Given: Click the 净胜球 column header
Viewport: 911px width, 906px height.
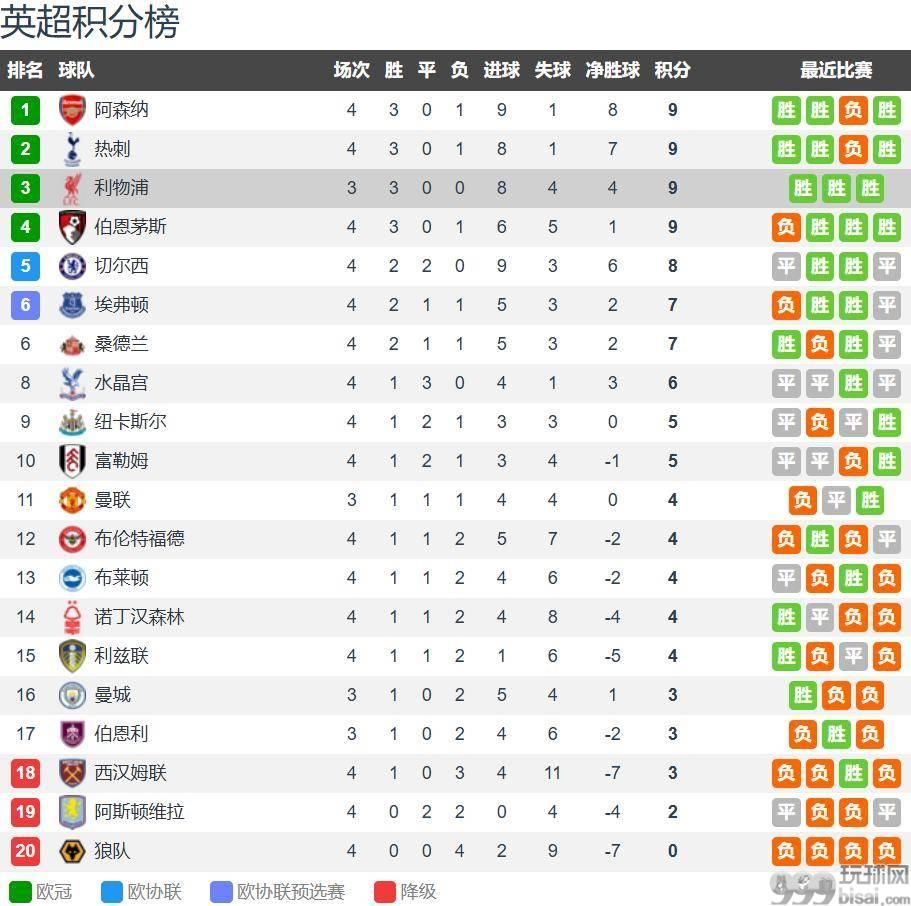Looking at the screenshot, I should pyautogui.click(x=612, y=70).
